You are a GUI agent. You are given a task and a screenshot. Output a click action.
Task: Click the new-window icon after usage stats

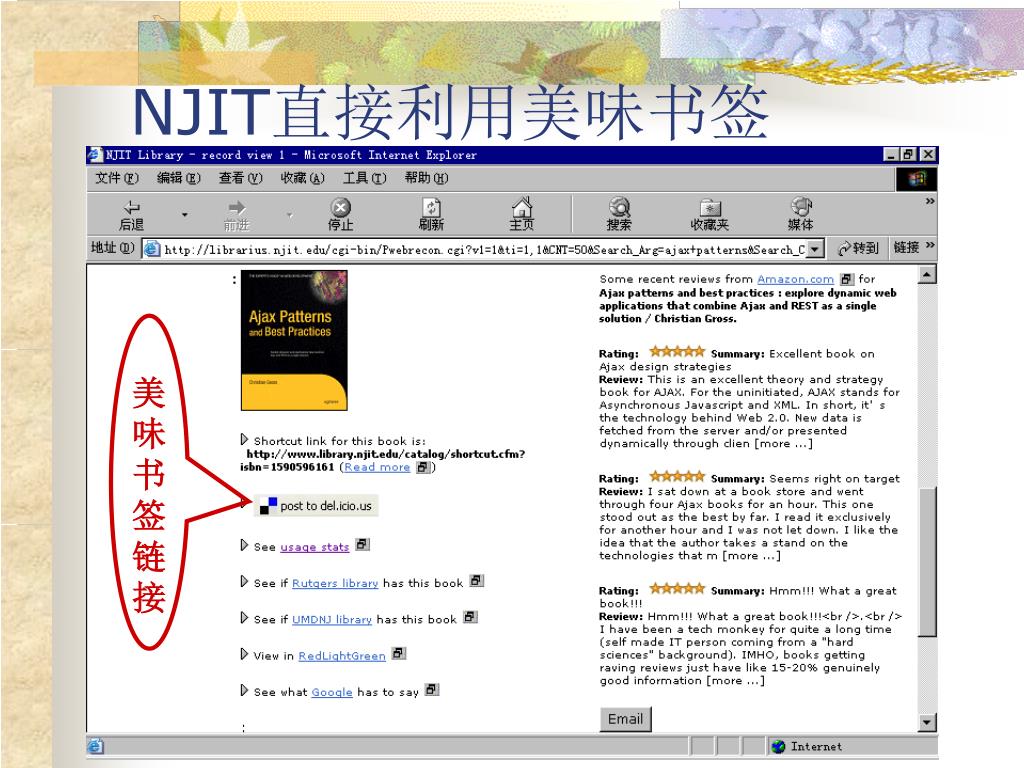(x=362, y=544)
